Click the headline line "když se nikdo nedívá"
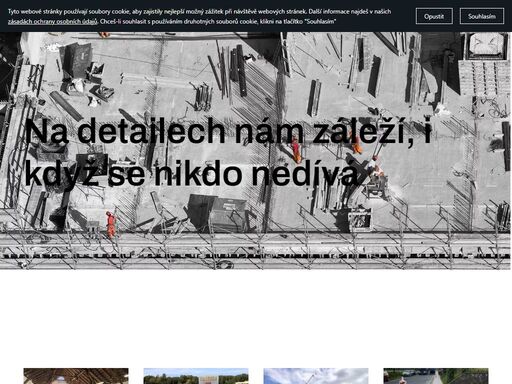This screenshot has height=384, width=512. (191, 173)
